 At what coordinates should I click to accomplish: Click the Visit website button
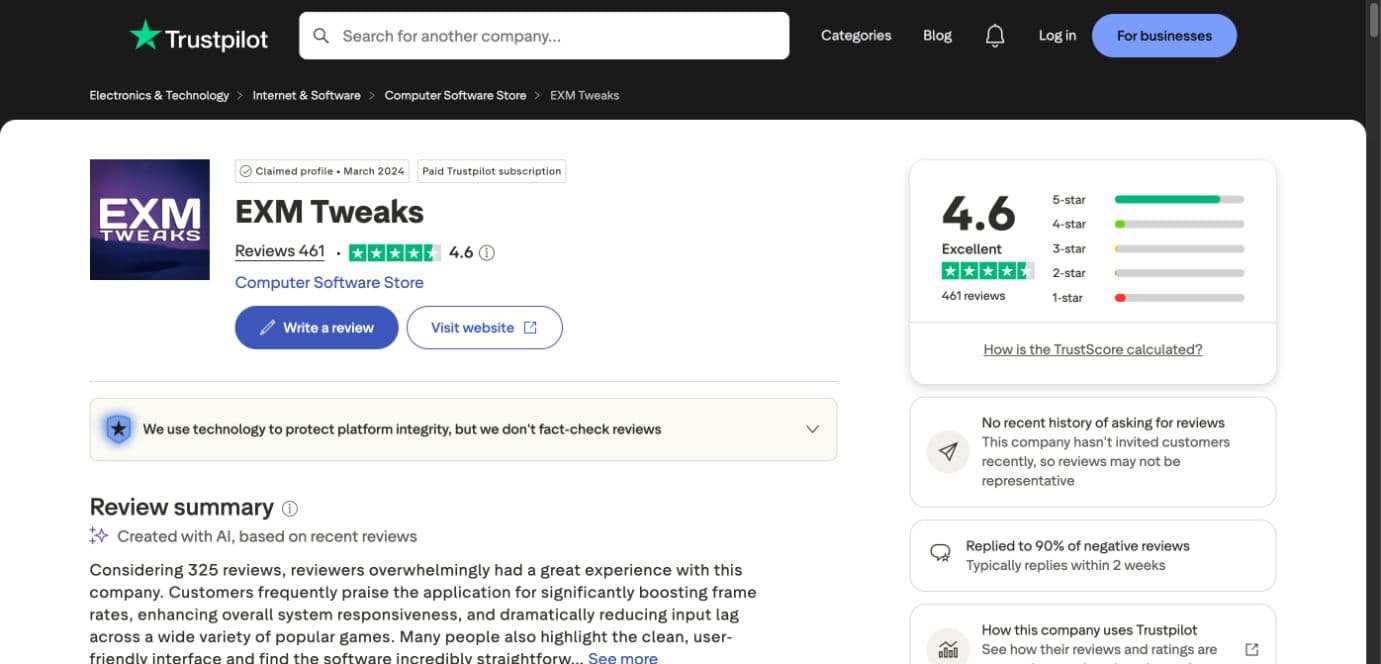click(x=484, y=327)
